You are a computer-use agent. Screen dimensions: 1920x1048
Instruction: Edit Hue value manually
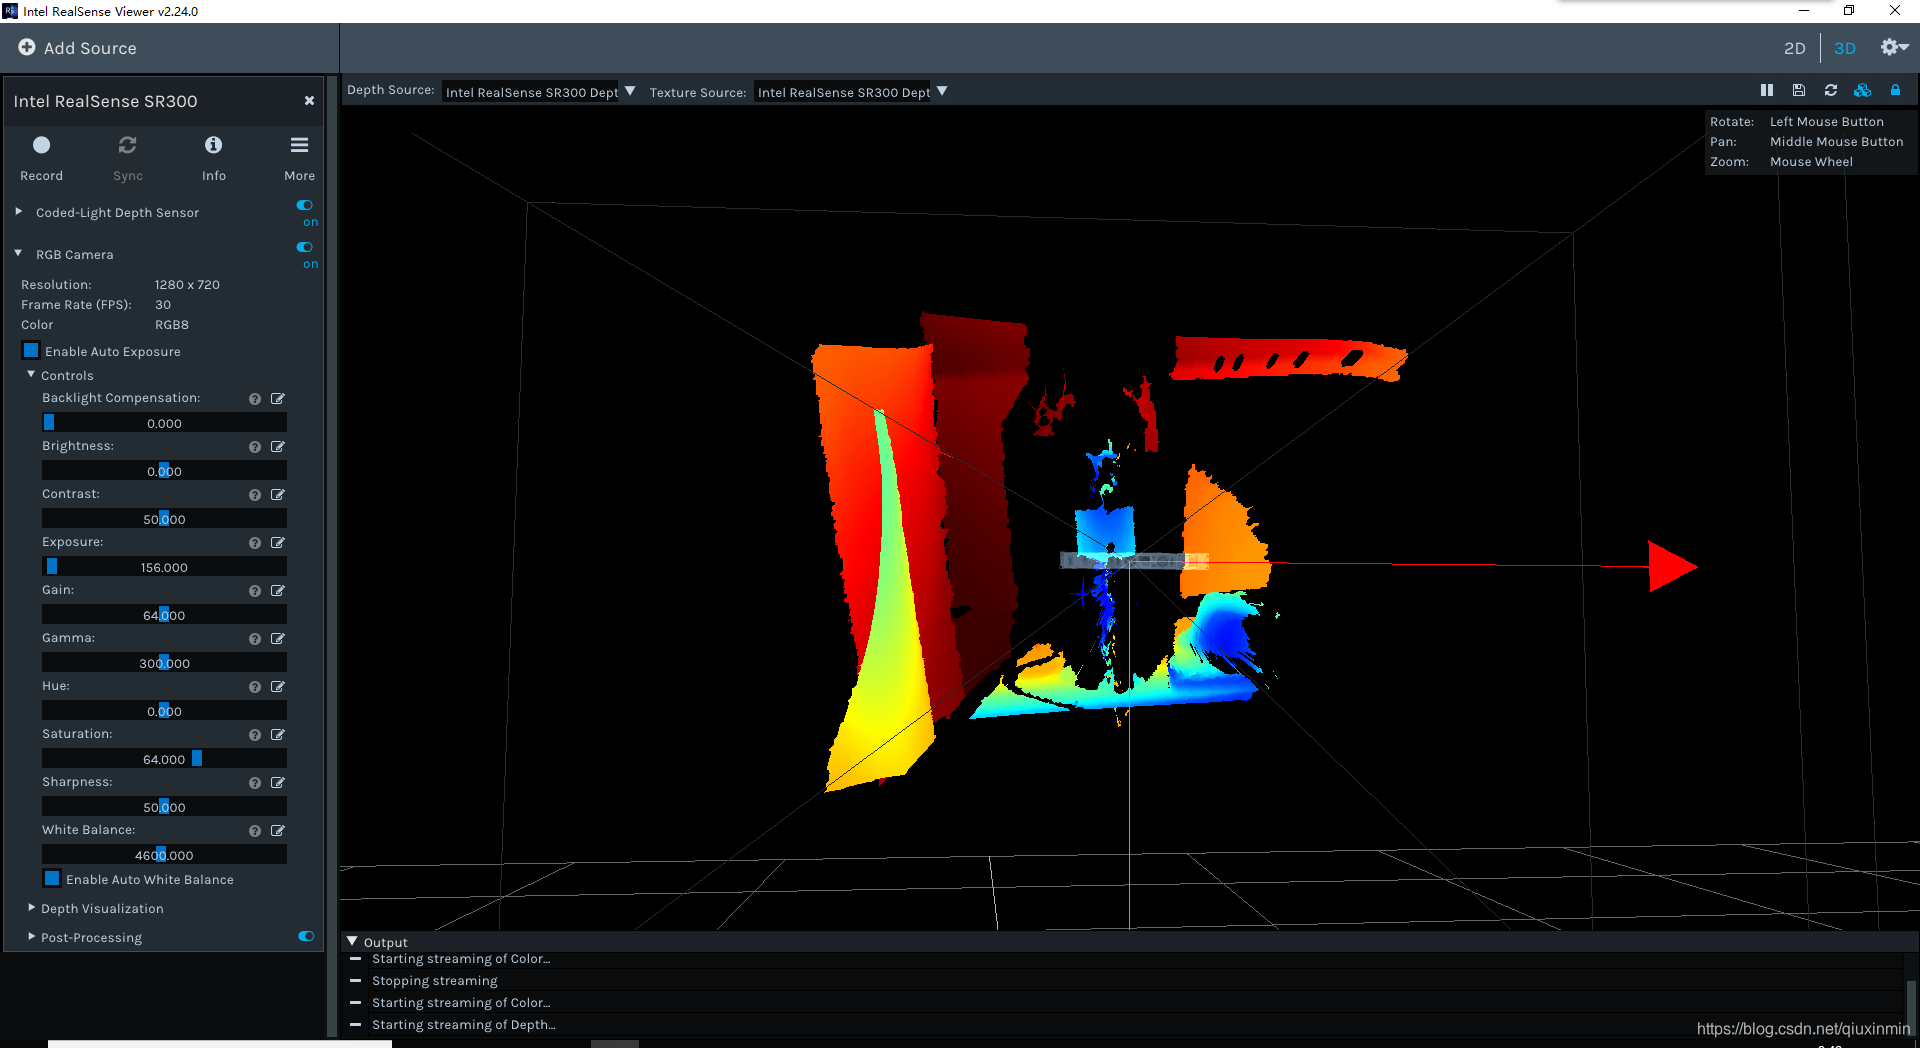[278, 686]
